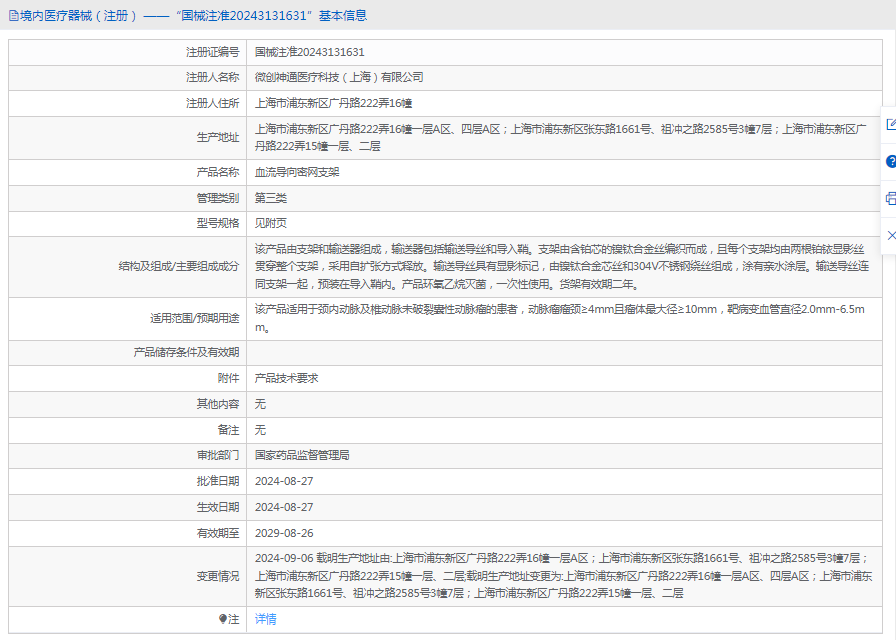Image resolution: width=896 pixels, height=640 pixels.
Task: Select the value 第三类
Action: pyautogui.click(x=270, y=198)
